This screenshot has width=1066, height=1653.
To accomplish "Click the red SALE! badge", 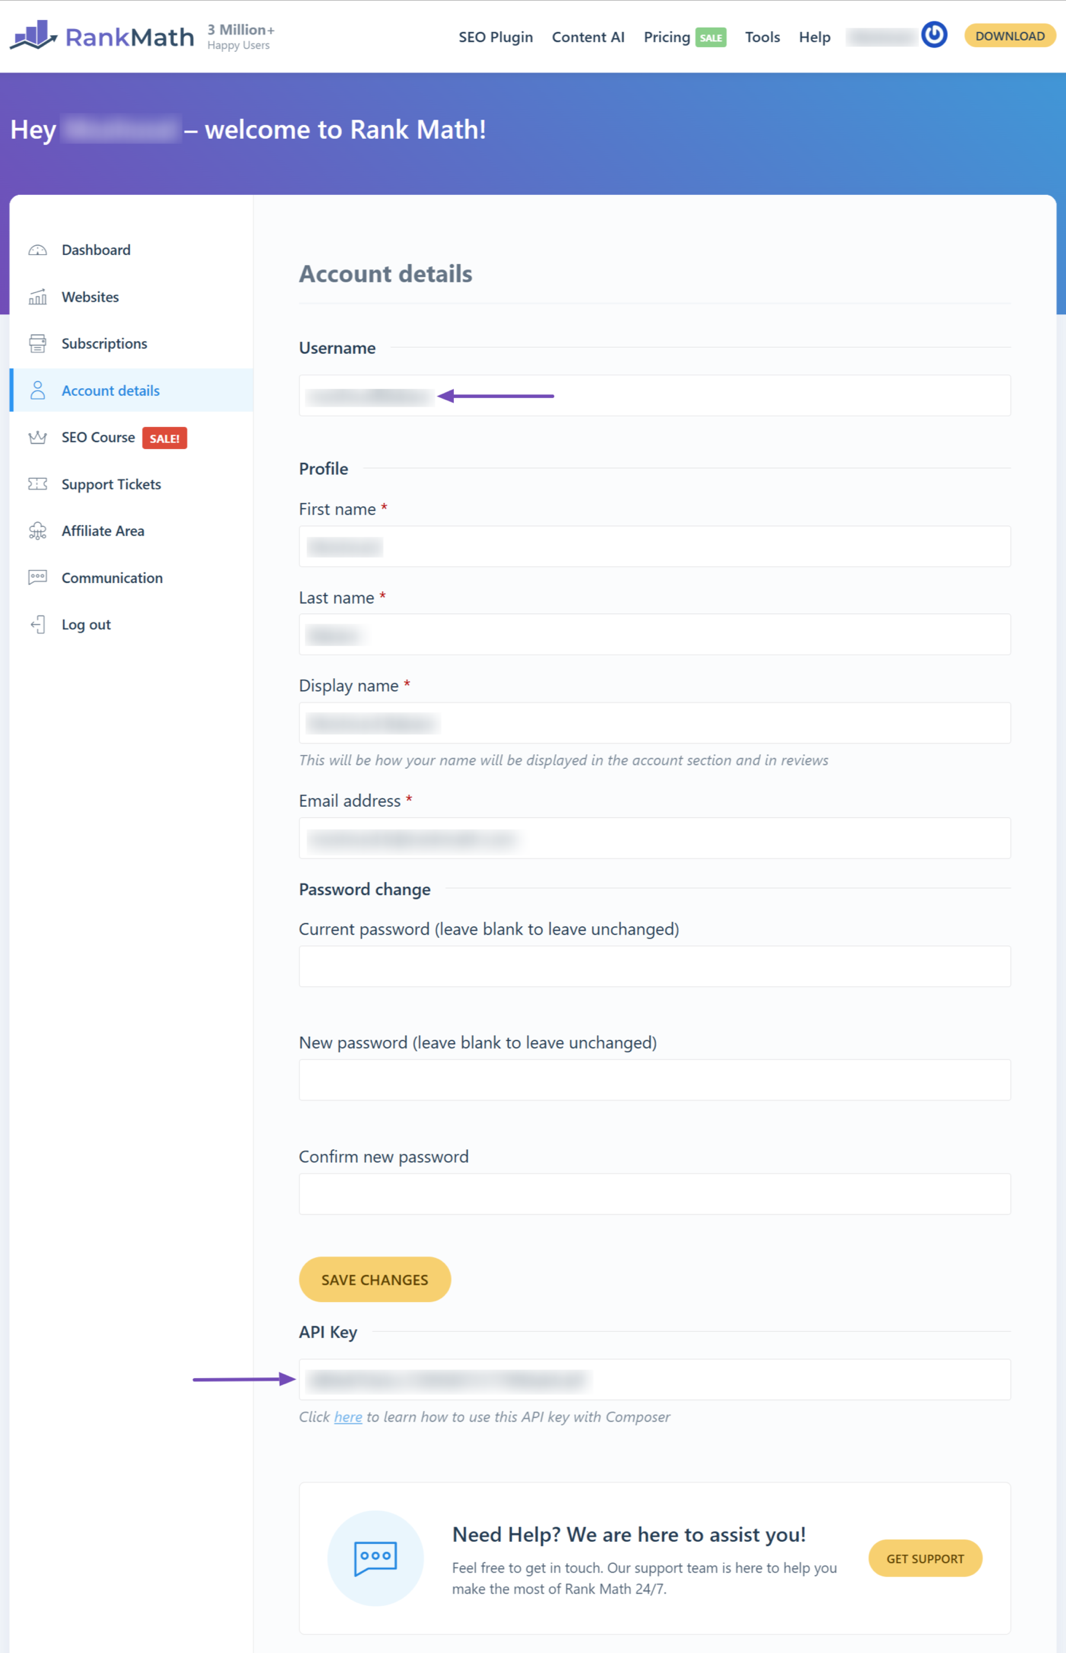I will click(165, 438).
